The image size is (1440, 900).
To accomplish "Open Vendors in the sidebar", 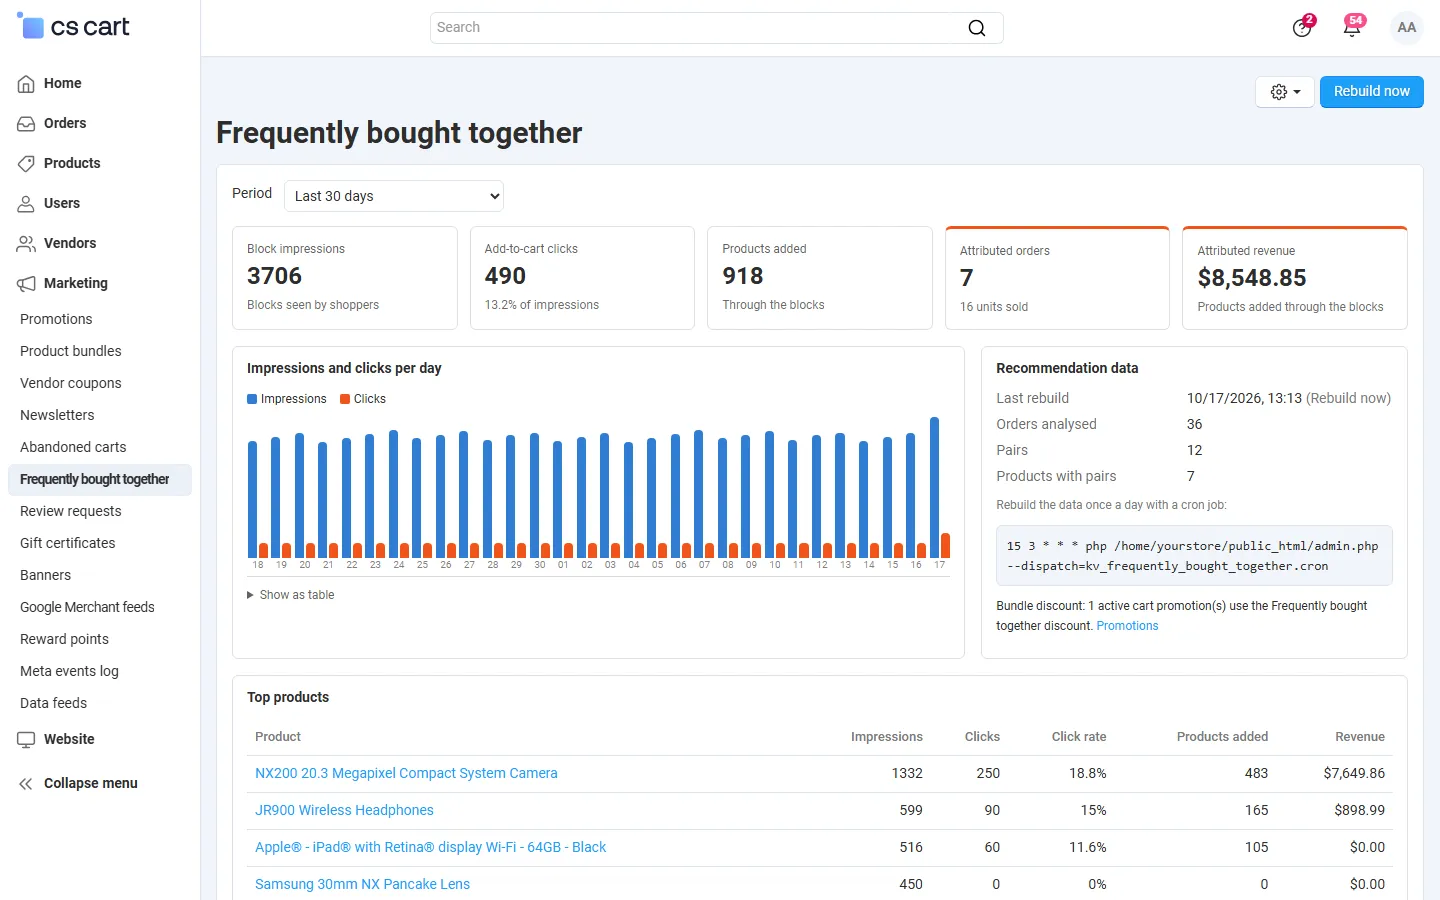I will point(70,243).
